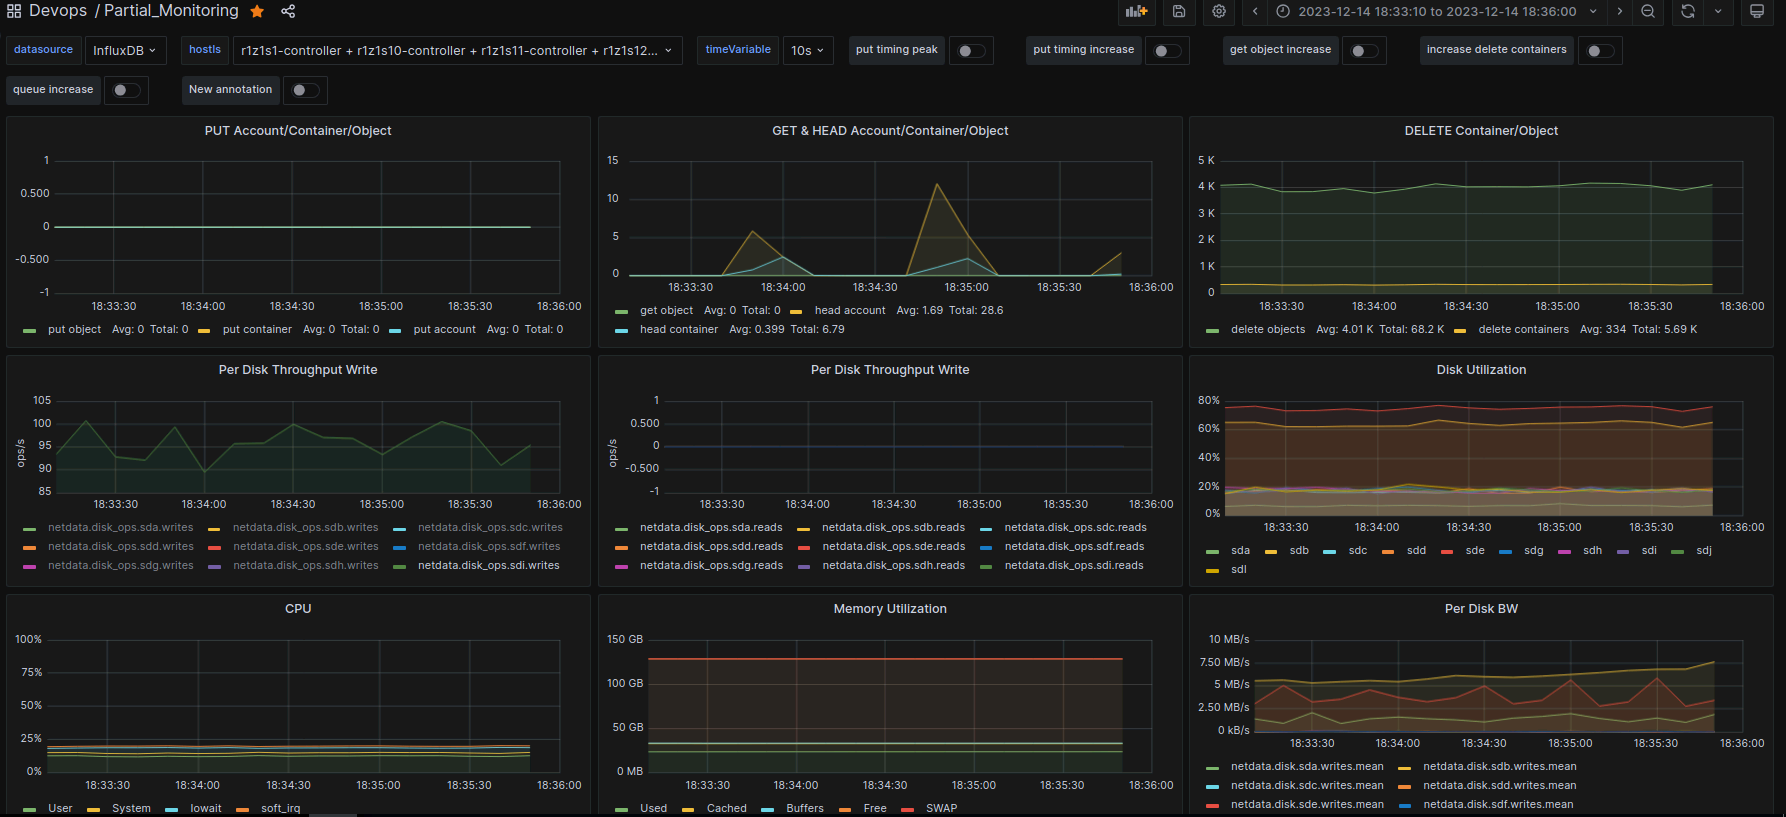Switch on the queue increase annotation

tap(126, 90)
